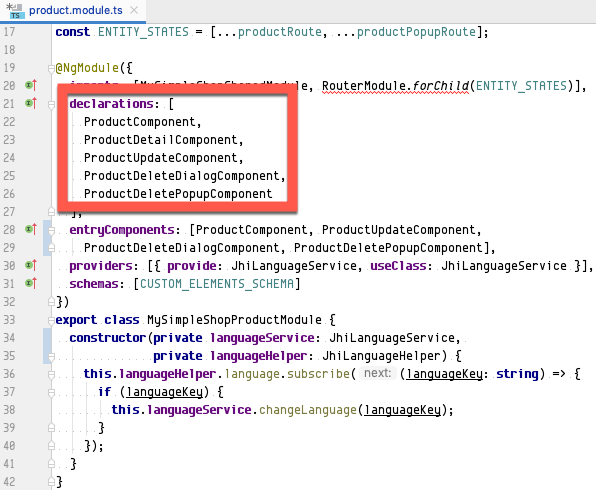The height and width of the screenshot is (490, 596).
Task: Click the declarations property key
Action: pyautogui.click(x=112, y=104)
